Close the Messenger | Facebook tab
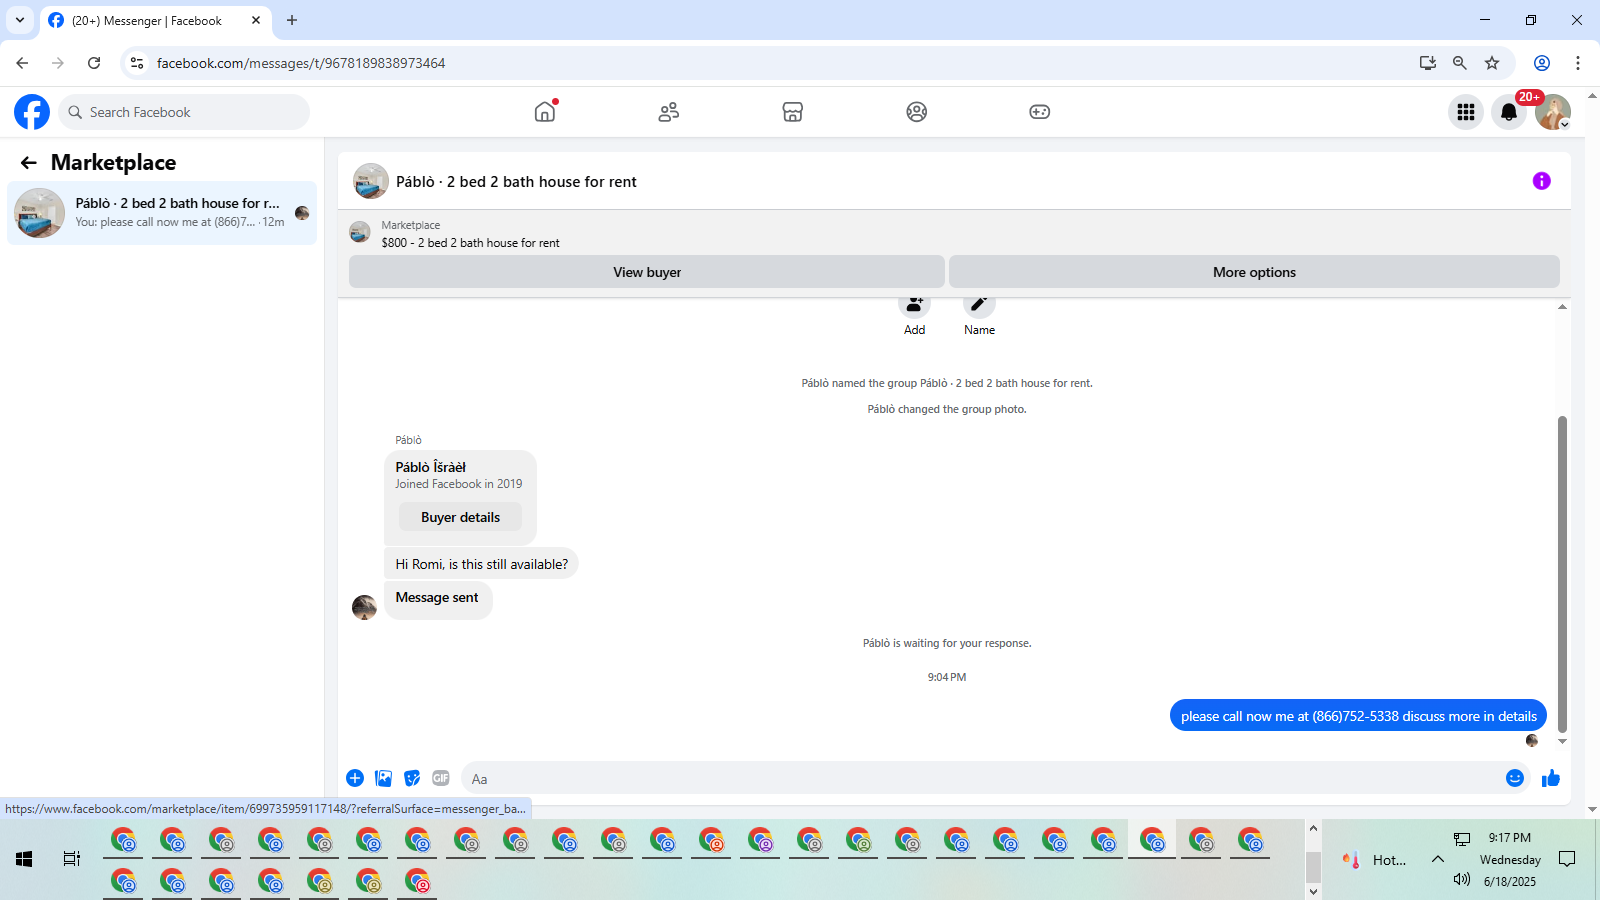 pos(256,20)
